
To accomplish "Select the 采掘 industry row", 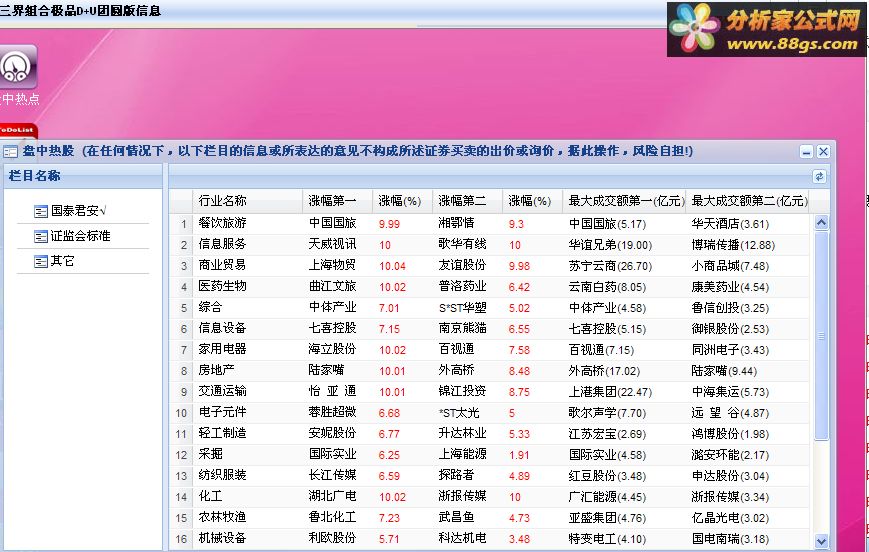I will [x=489, y=455].
